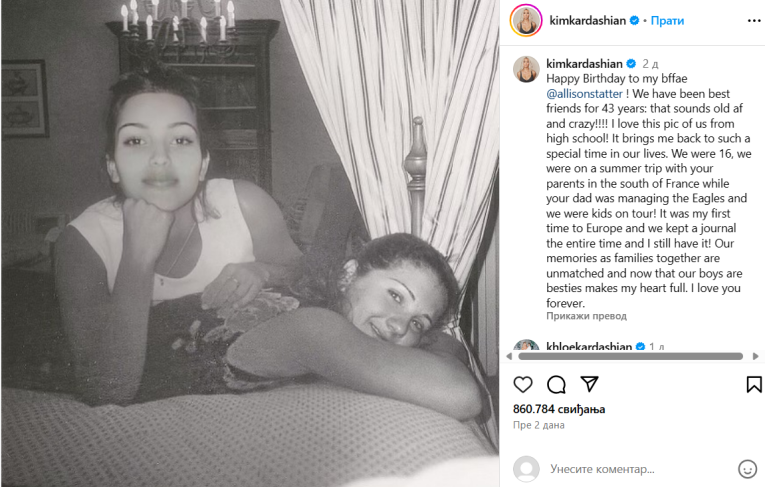The width and height of the screenshot is (765, 487).
Task: Like the post with the heart icon
Action: click(x=523, y=385)
